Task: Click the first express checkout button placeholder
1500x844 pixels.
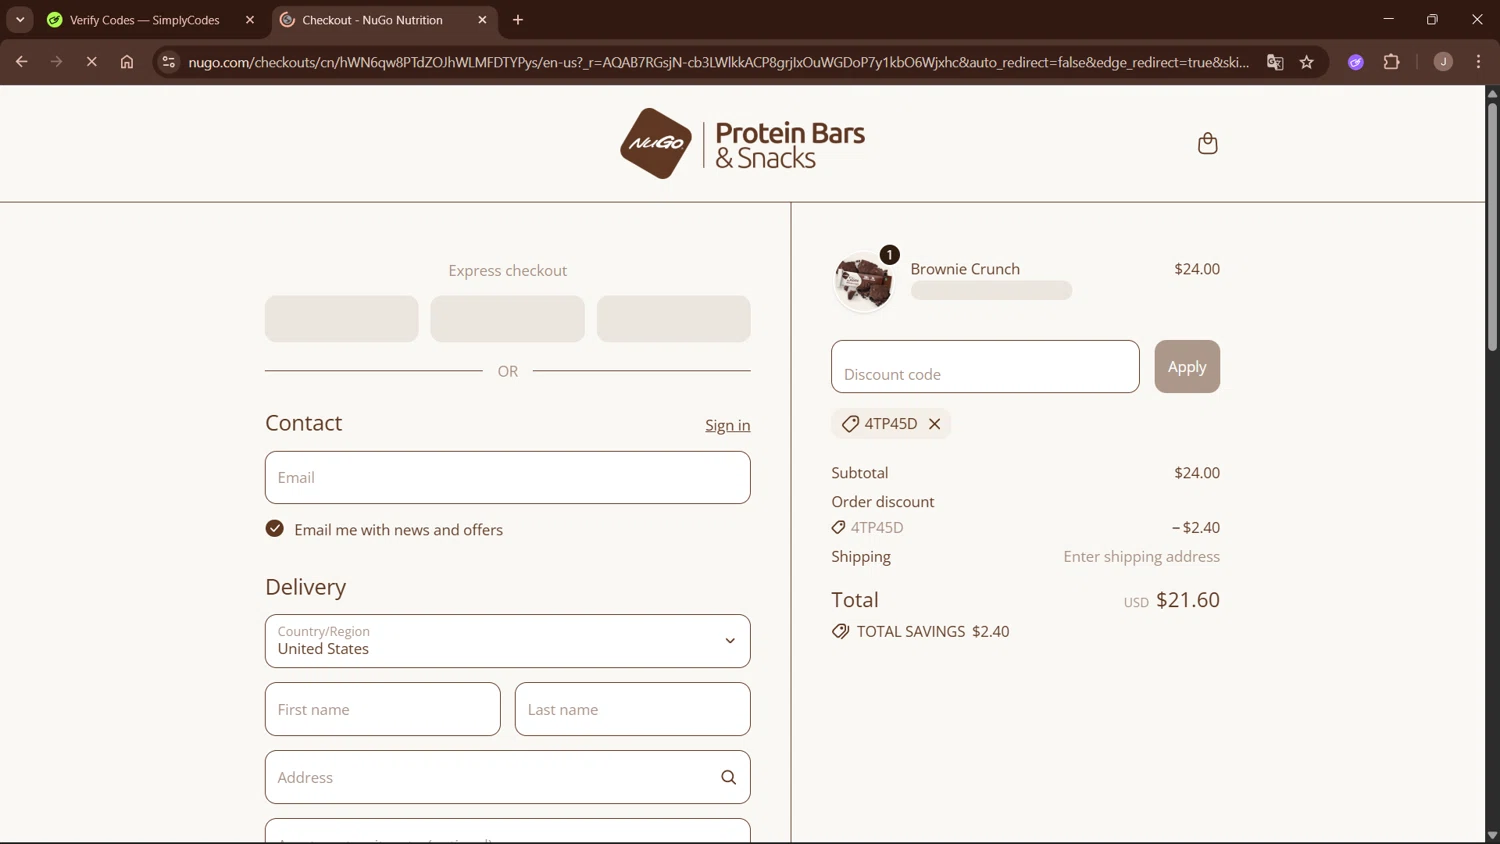Action: click(x=342, y=319)
